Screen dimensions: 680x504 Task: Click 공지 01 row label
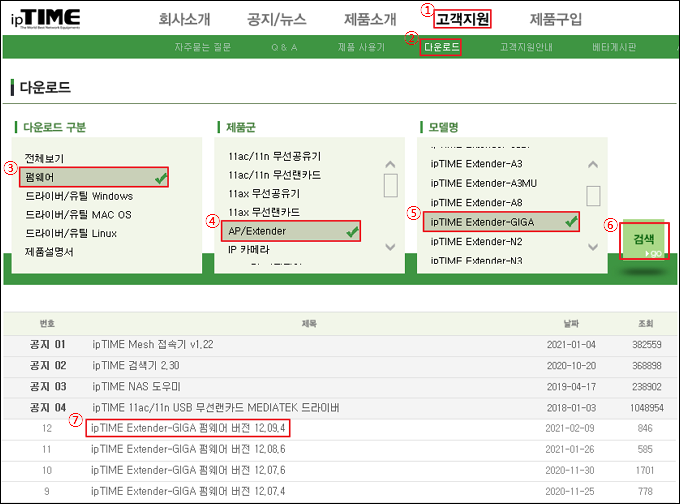click(x=47, y=344)
